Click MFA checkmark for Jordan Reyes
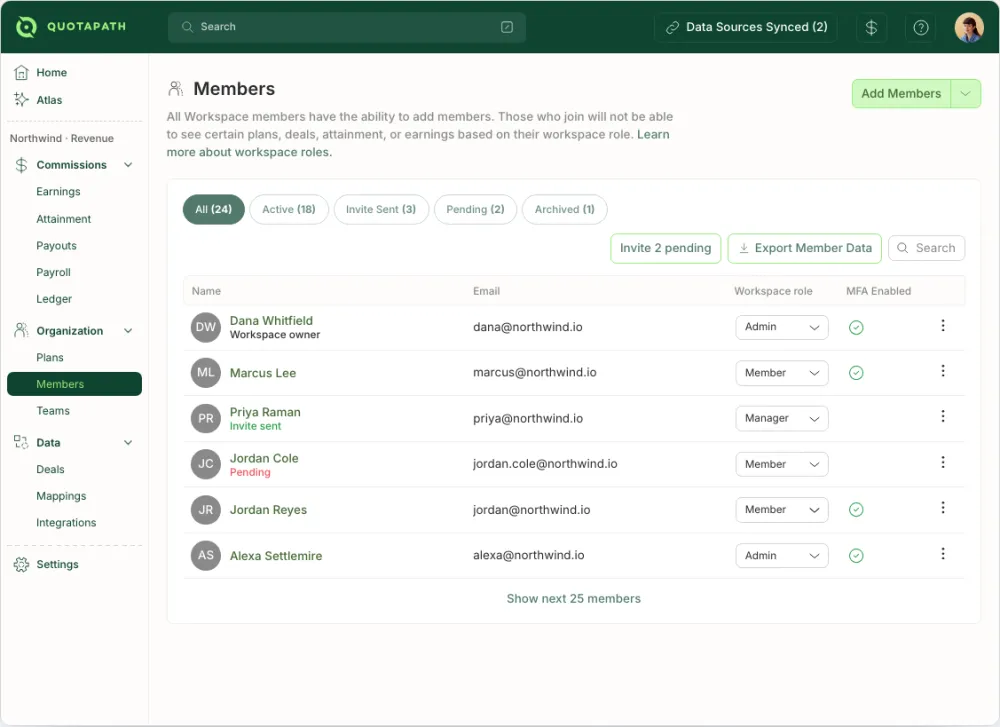 tap(856, 510)
